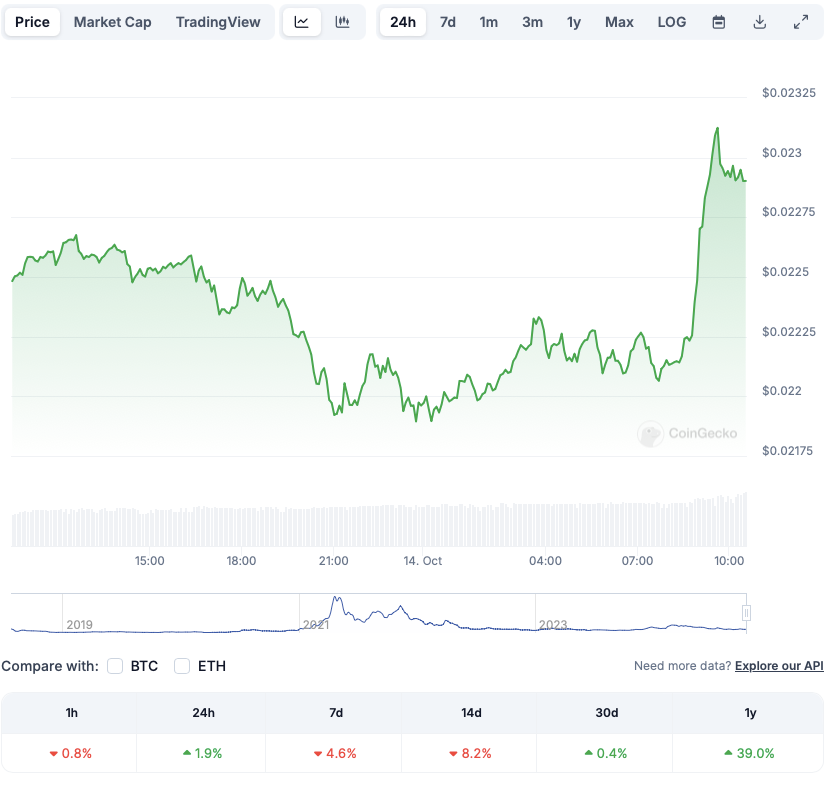Enable compare with ETH checkbox
This screenshot has width=833, height=788.
182,666
